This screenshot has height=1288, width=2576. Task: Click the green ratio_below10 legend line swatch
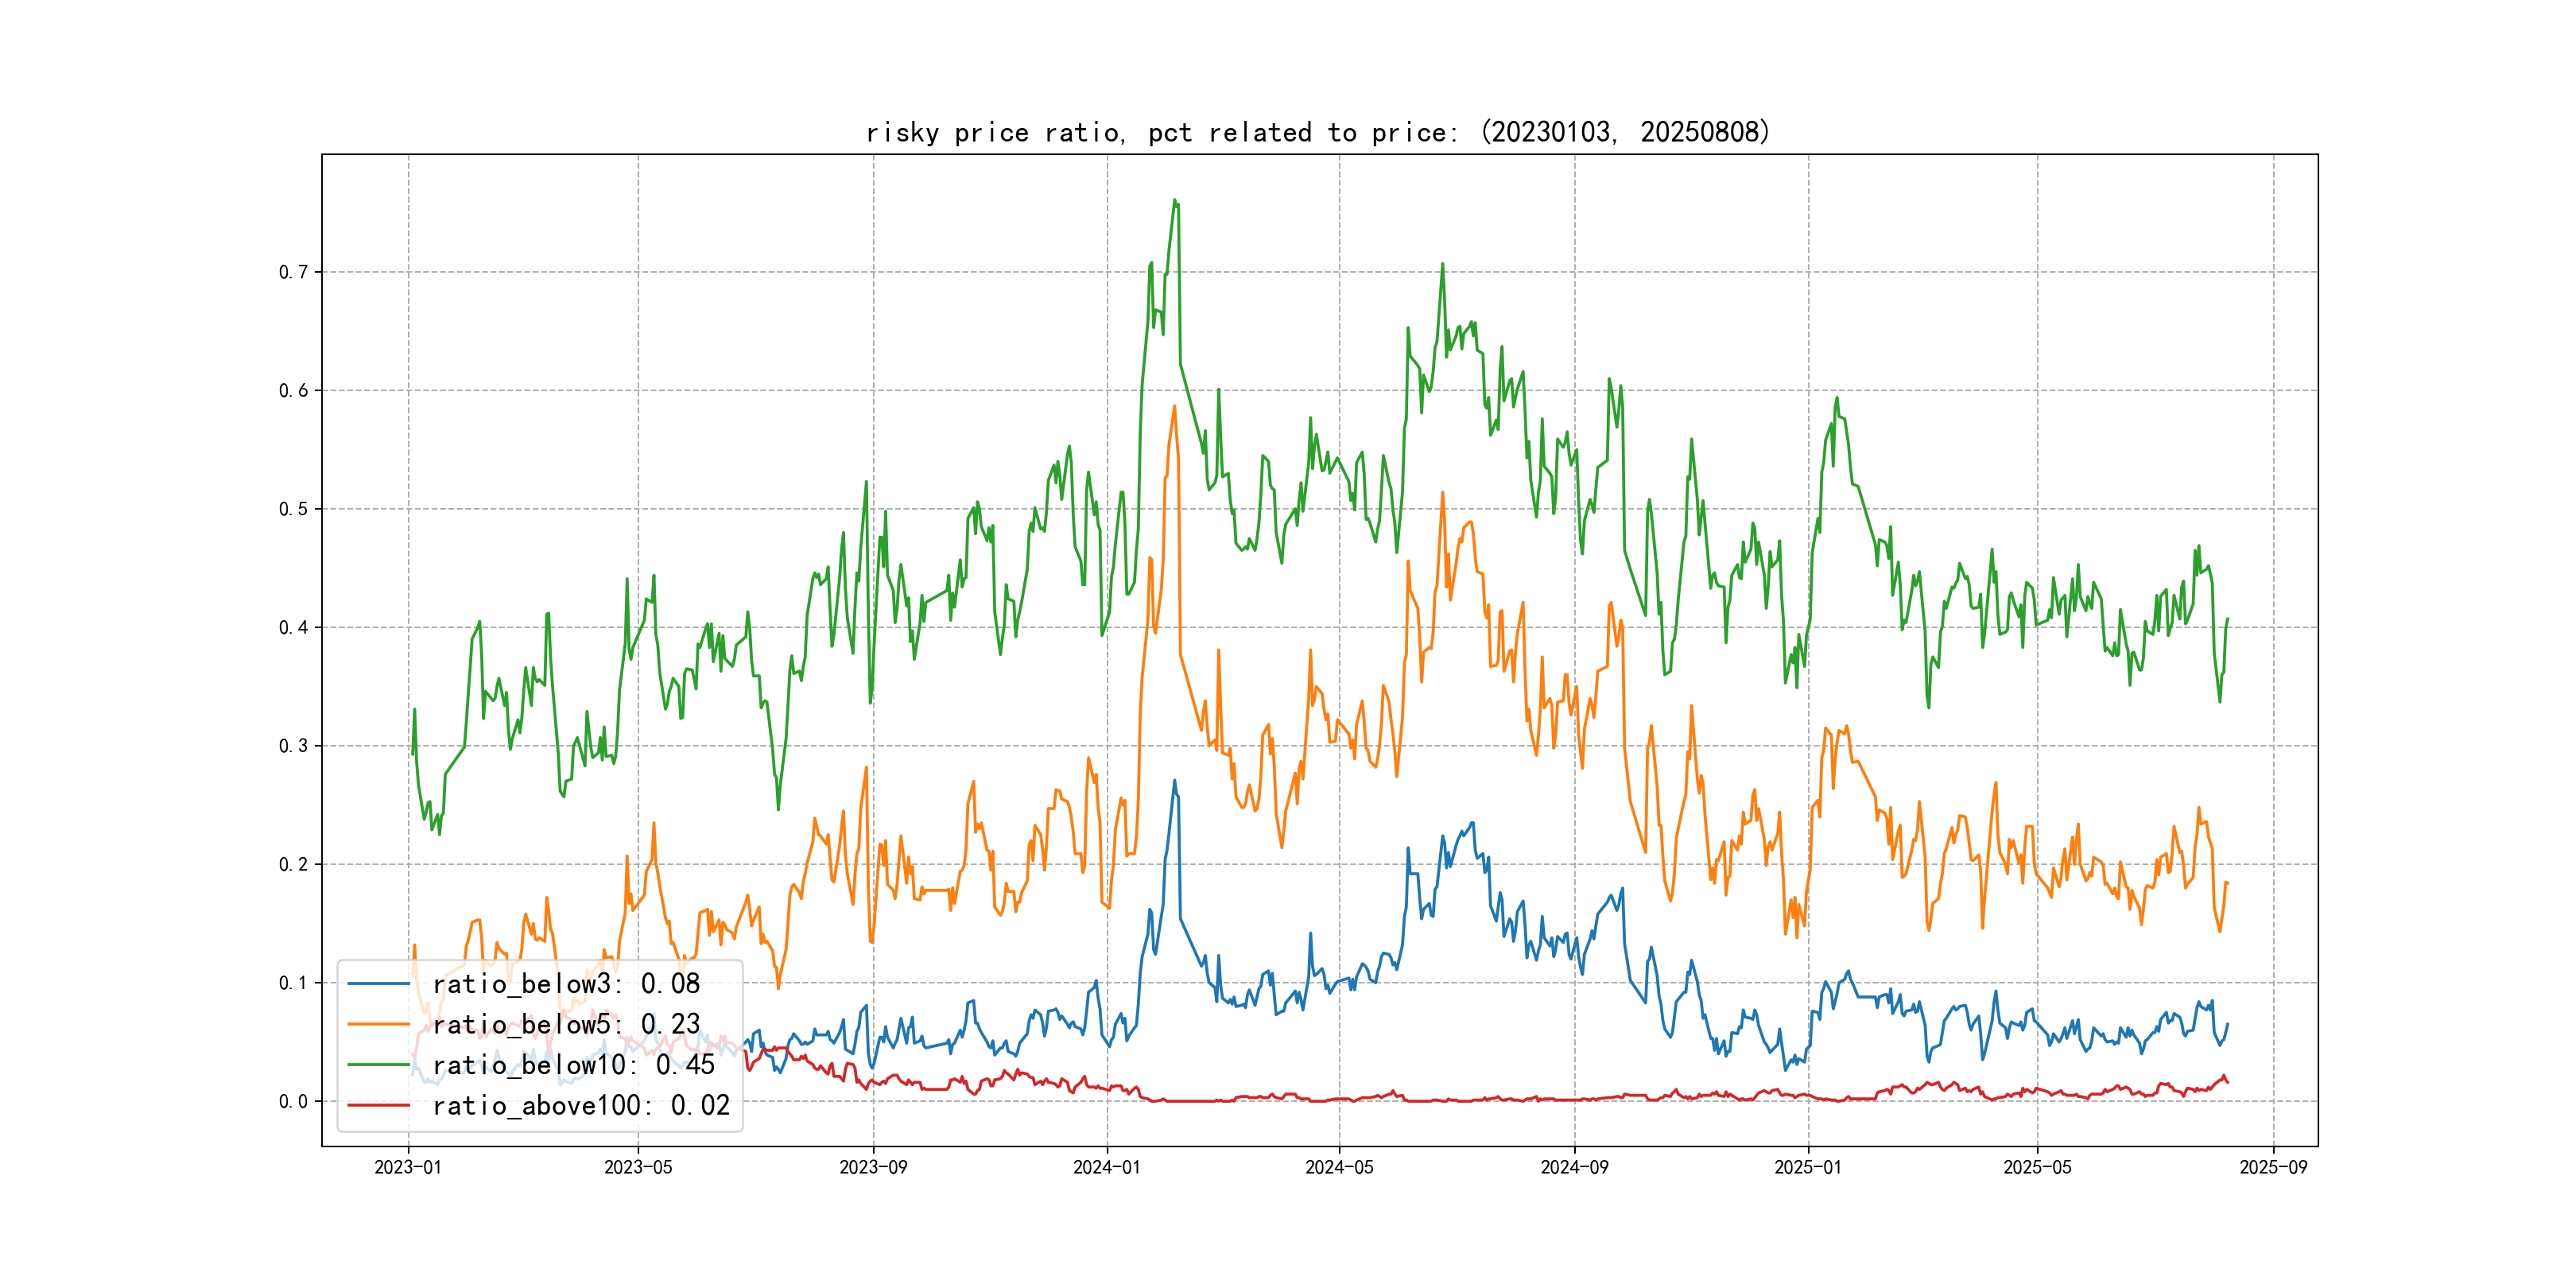pyautogui.click(x=378, y=1065)
